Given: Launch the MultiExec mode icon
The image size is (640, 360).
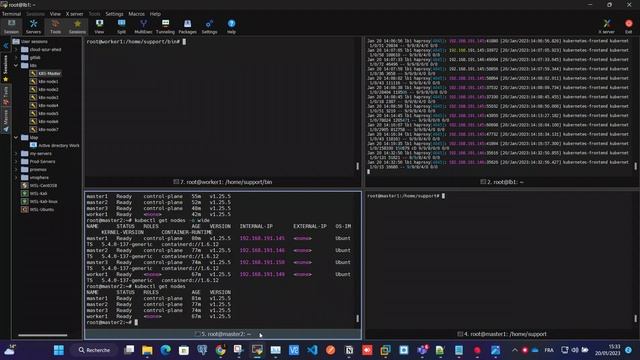Looking at the screenshot, I should point(143,26).
